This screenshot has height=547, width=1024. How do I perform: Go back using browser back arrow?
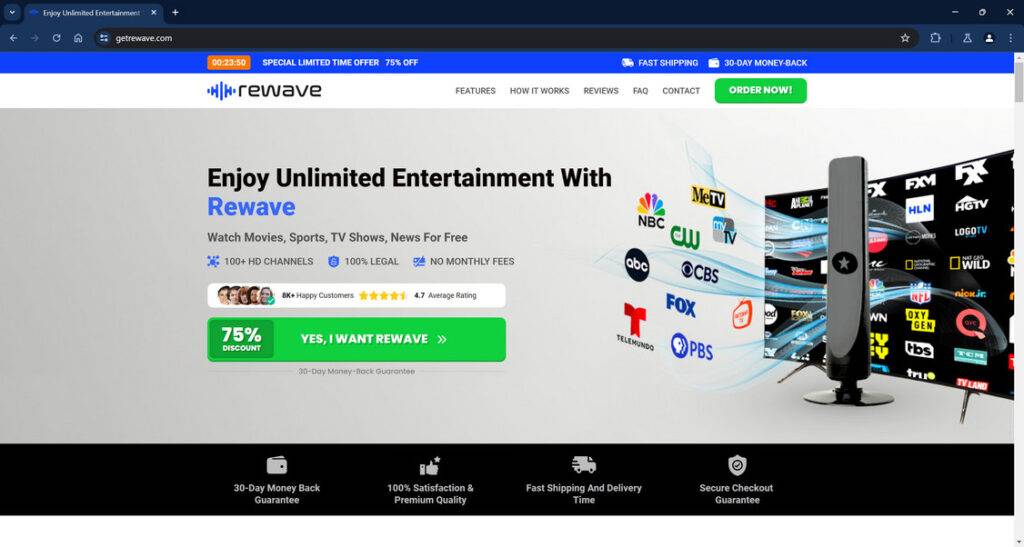14,38
